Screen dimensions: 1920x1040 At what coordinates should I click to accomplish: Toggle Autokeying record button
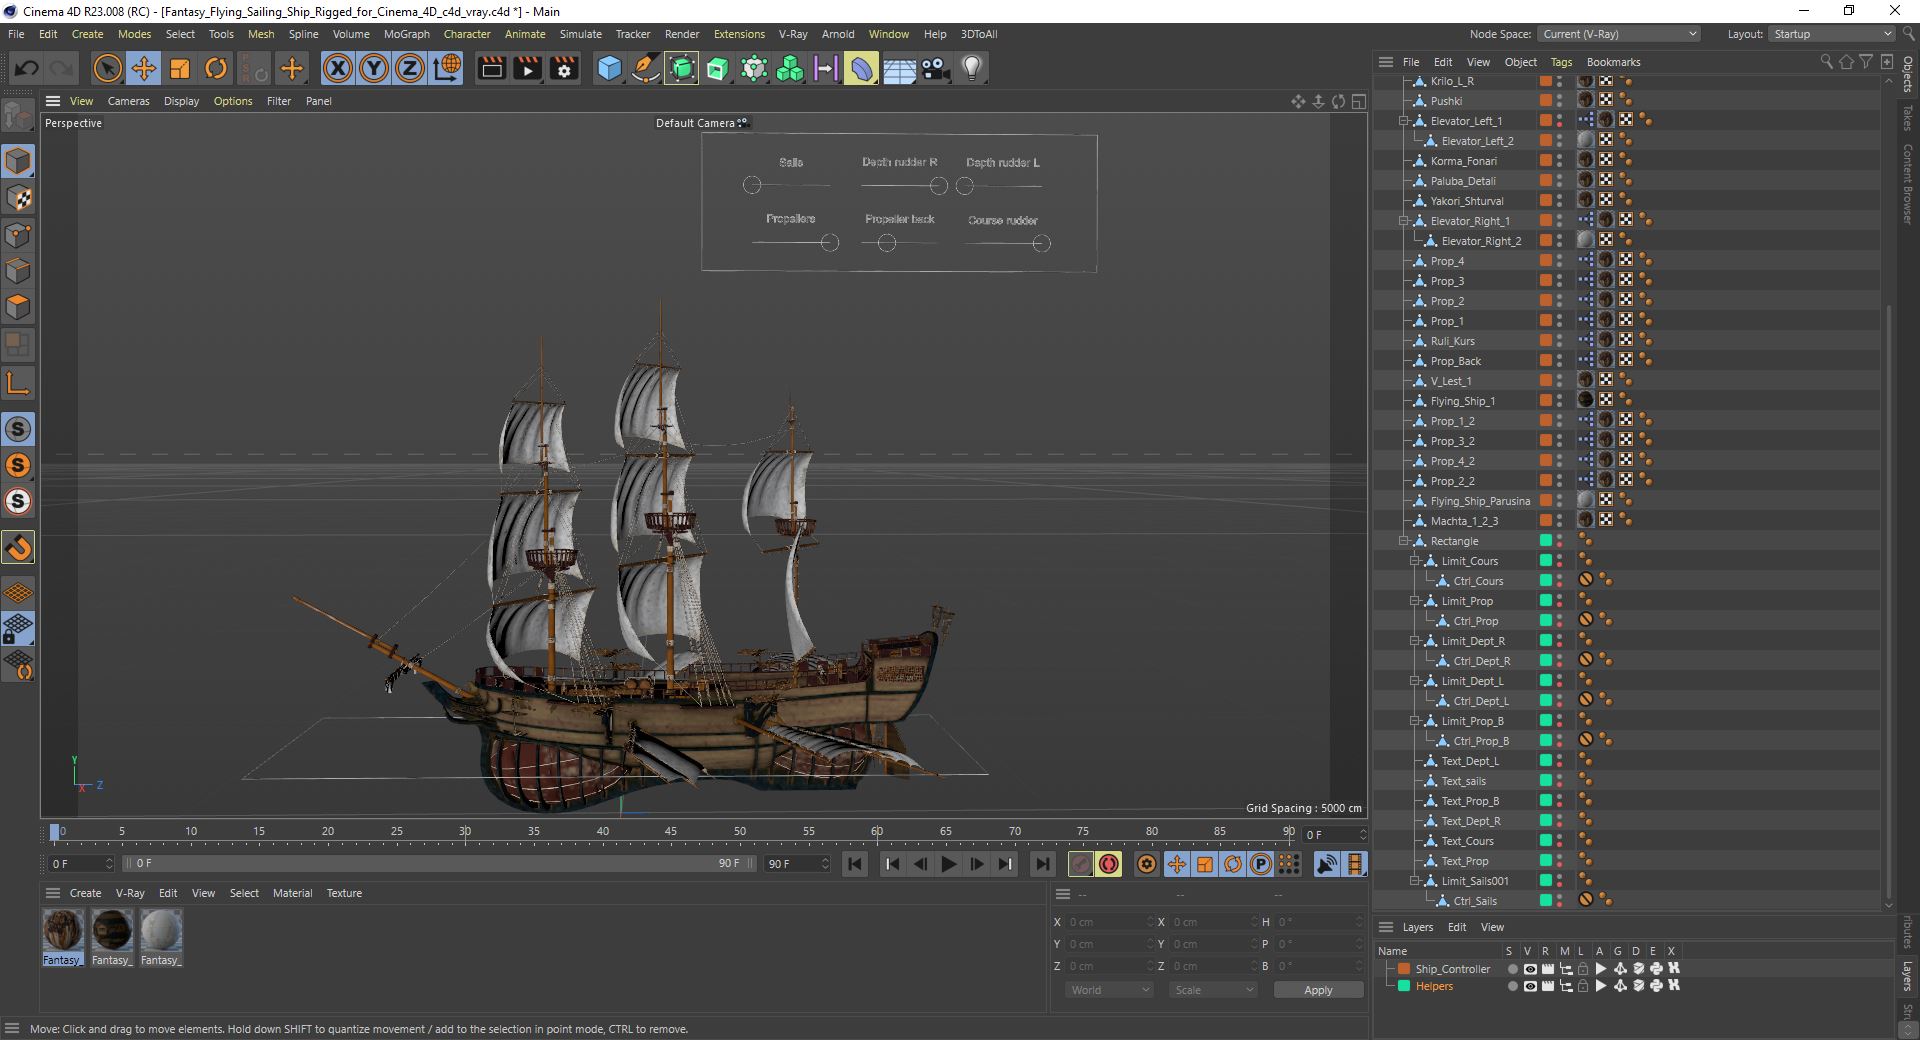pyautogui.click(x=1109, y=864)
